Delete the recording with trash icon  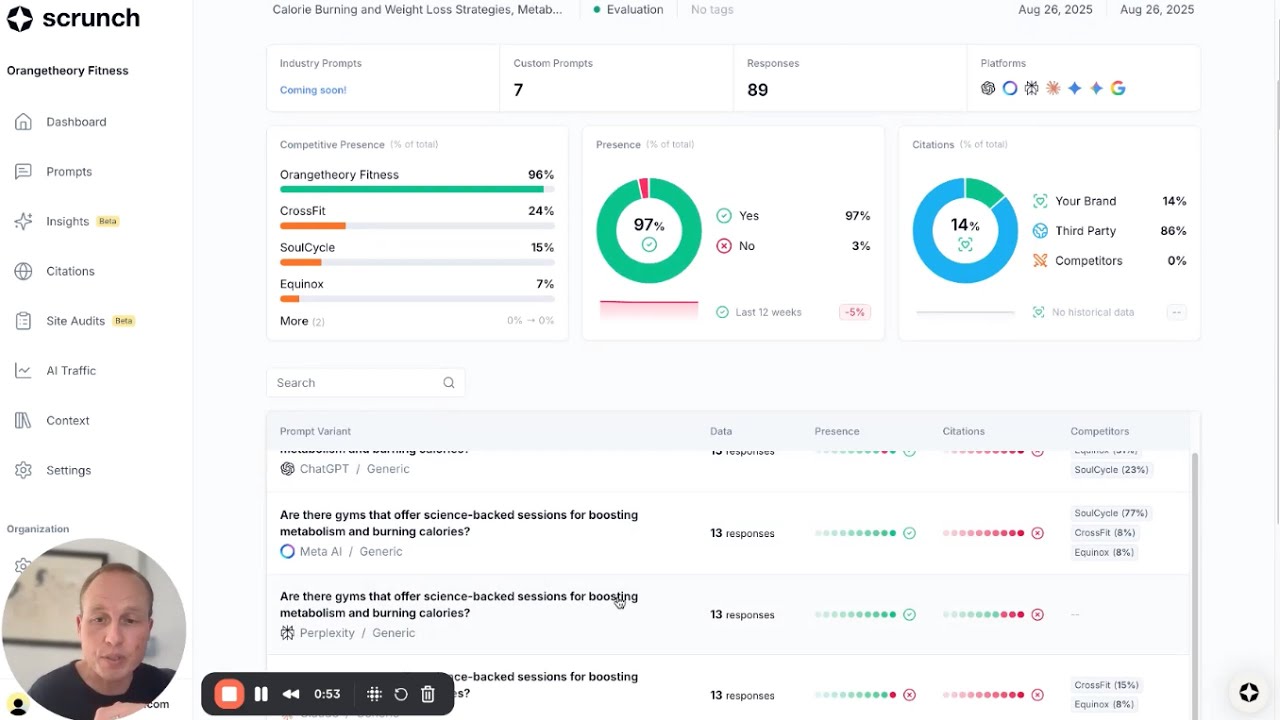coord(427,694)
